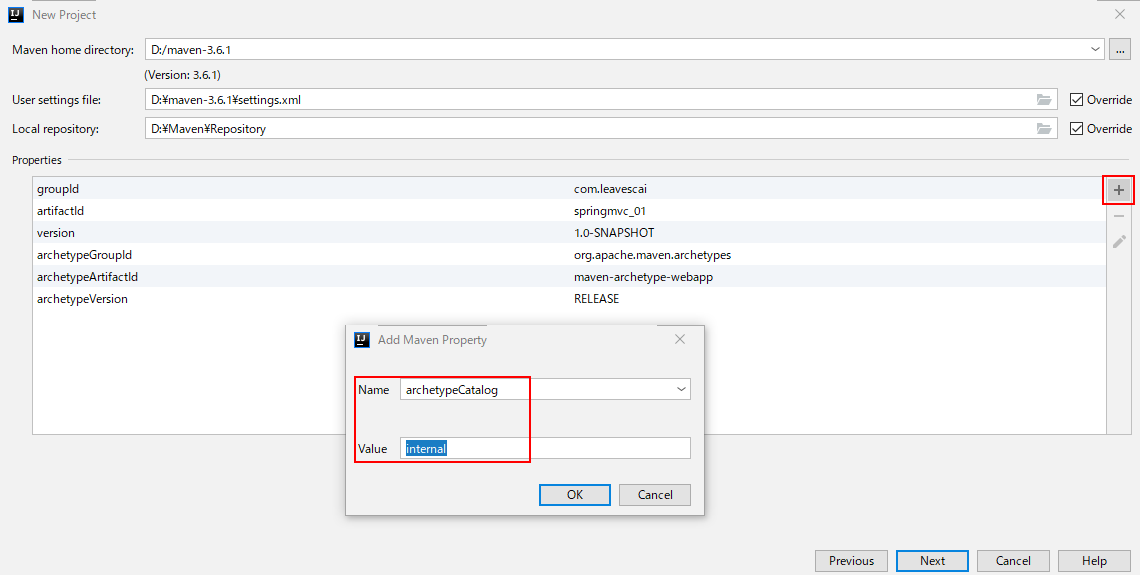
Task: Select the archetypeGroupId property row
Action: 569,255
